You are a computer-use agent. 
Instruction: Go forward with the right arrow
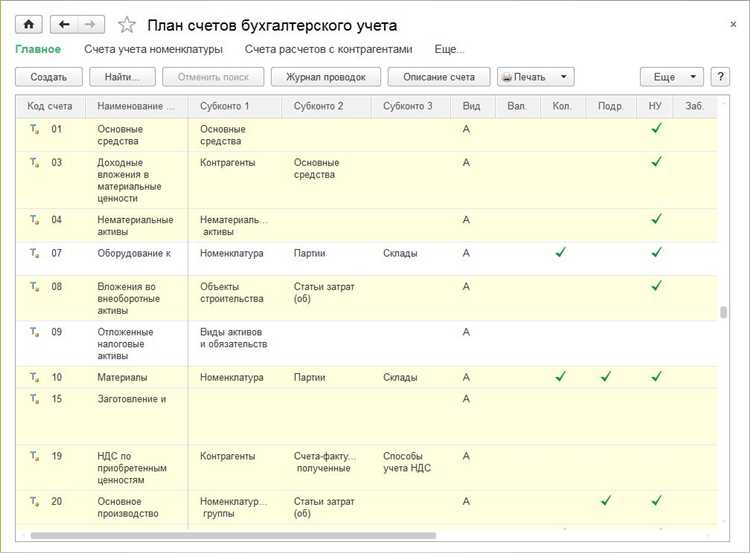pyautogui.click(x=90, y=24)
